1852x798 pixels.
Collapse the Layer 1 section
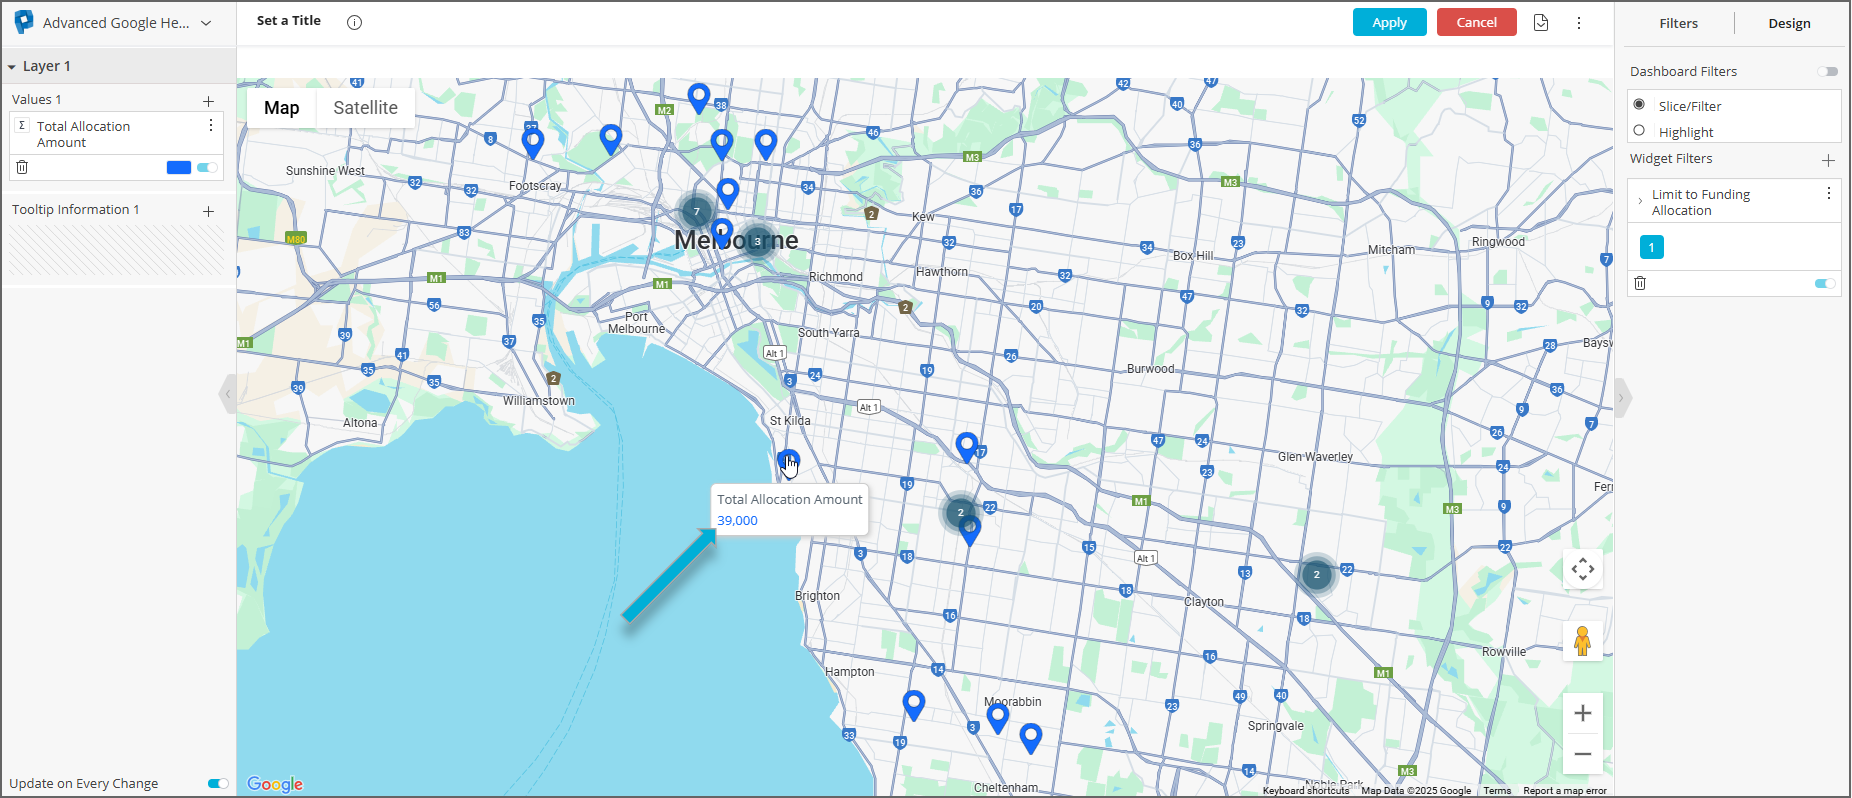coord(12,67)
